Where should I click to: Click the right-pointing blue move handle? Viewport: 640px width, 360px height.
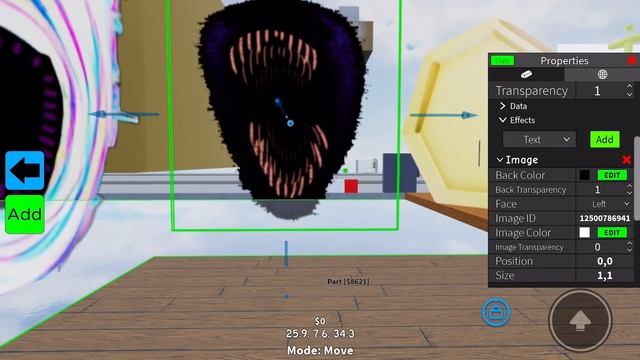pos(444,116)
